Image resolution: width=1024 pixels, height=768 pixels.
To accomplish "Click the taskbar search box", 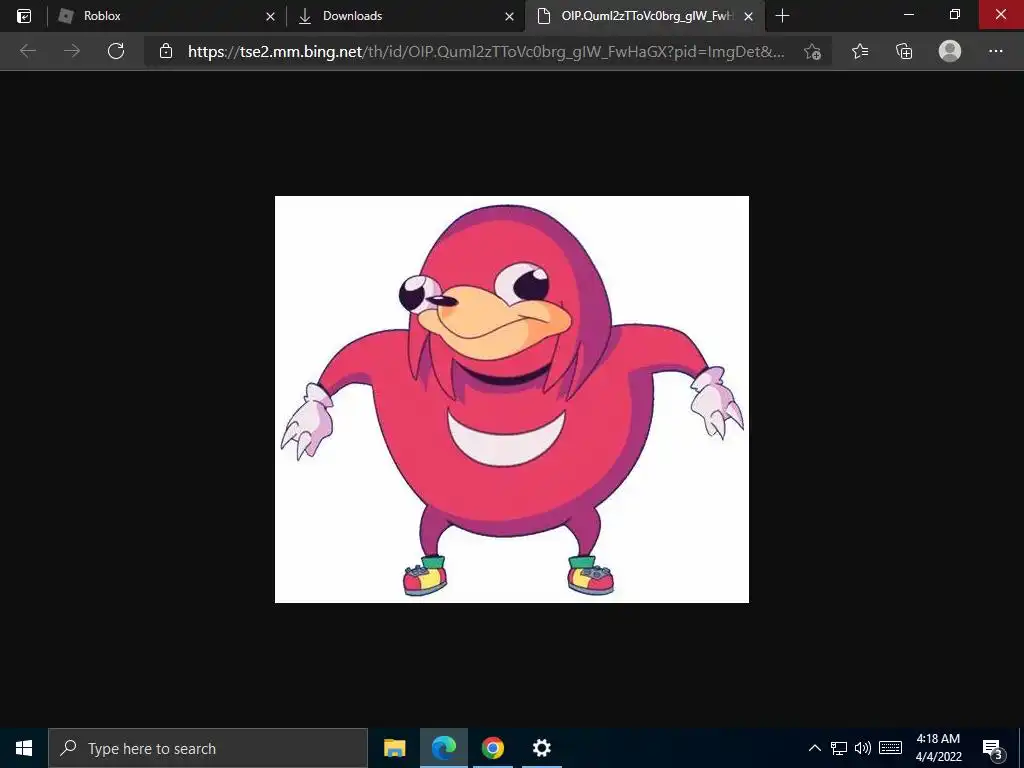I will coord(208,748).
